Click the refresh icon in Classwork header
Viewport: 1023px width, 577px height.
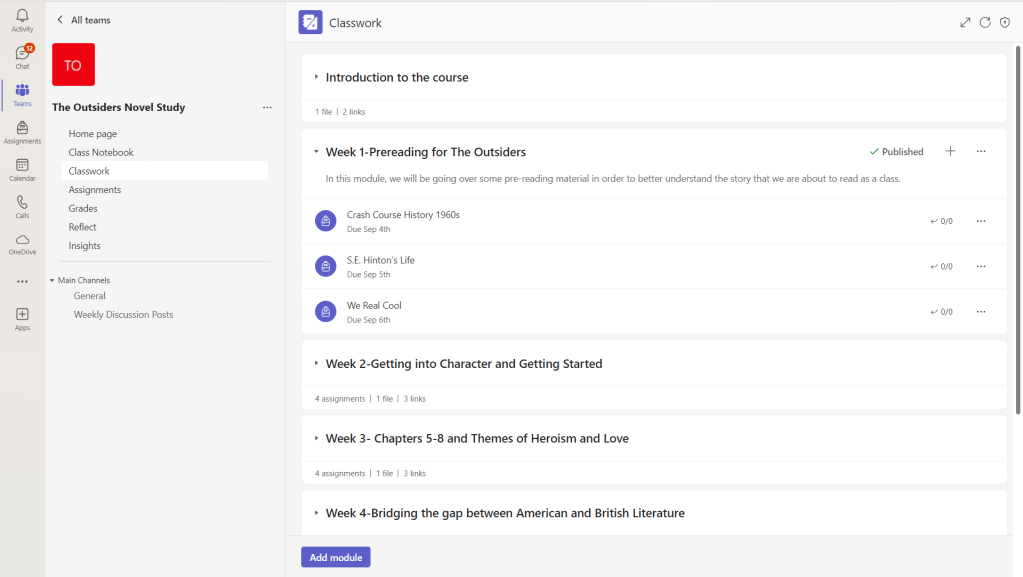(985, 22)
